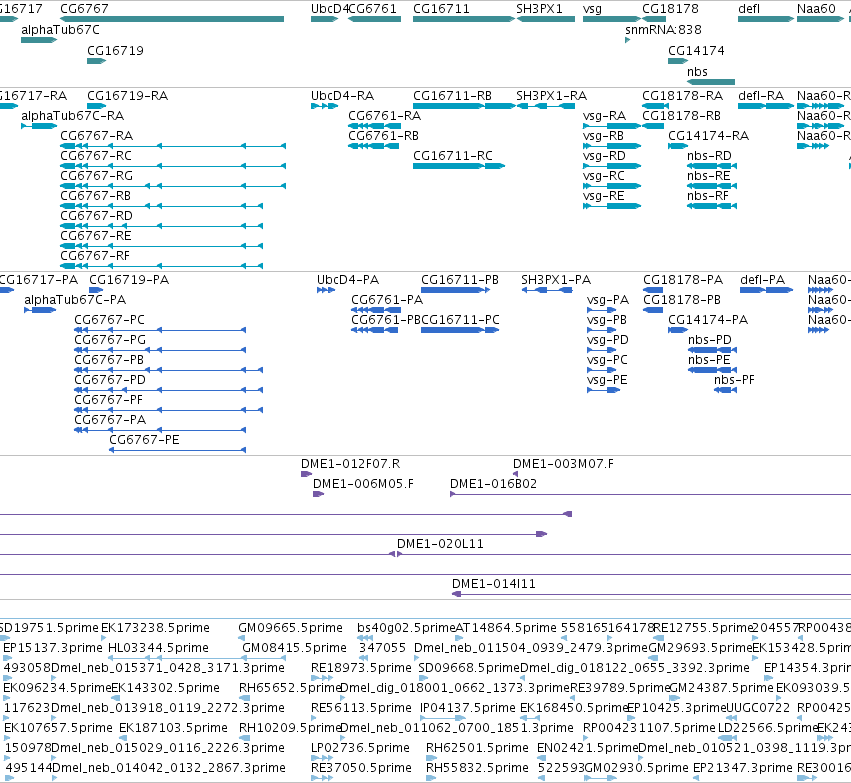Click transcript CG6767-RD label
This screenshot has height=783, width=851.
[97, 216]
